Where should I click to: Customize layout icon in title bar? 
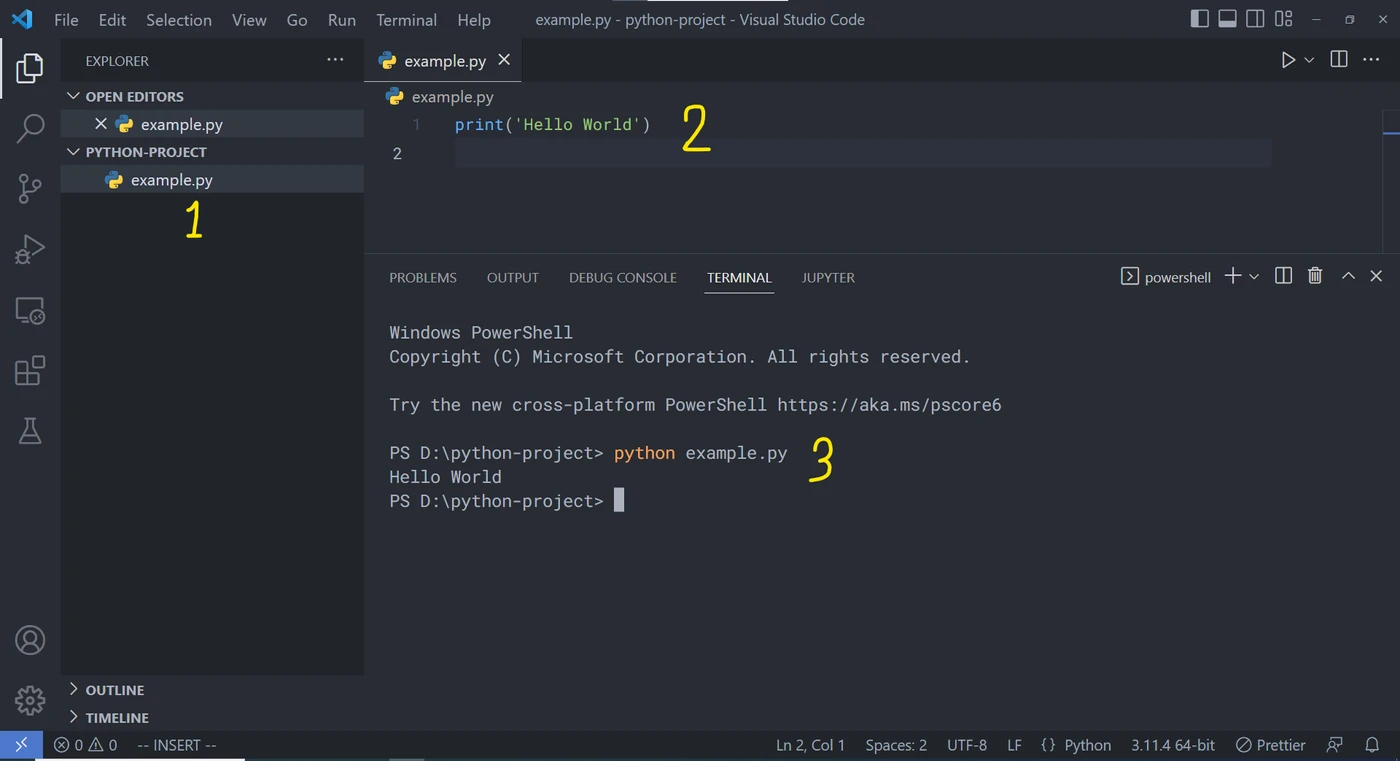click(x=1284, y=19)
